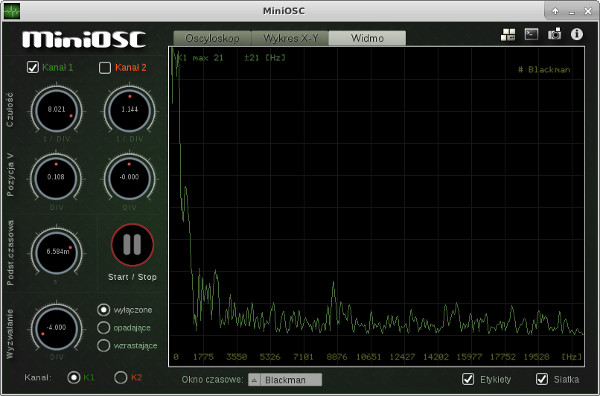Click the Kanał 1 sensitivity knob 8.021
The width and height of the screenshot is (600, 396).
[57, 110]
